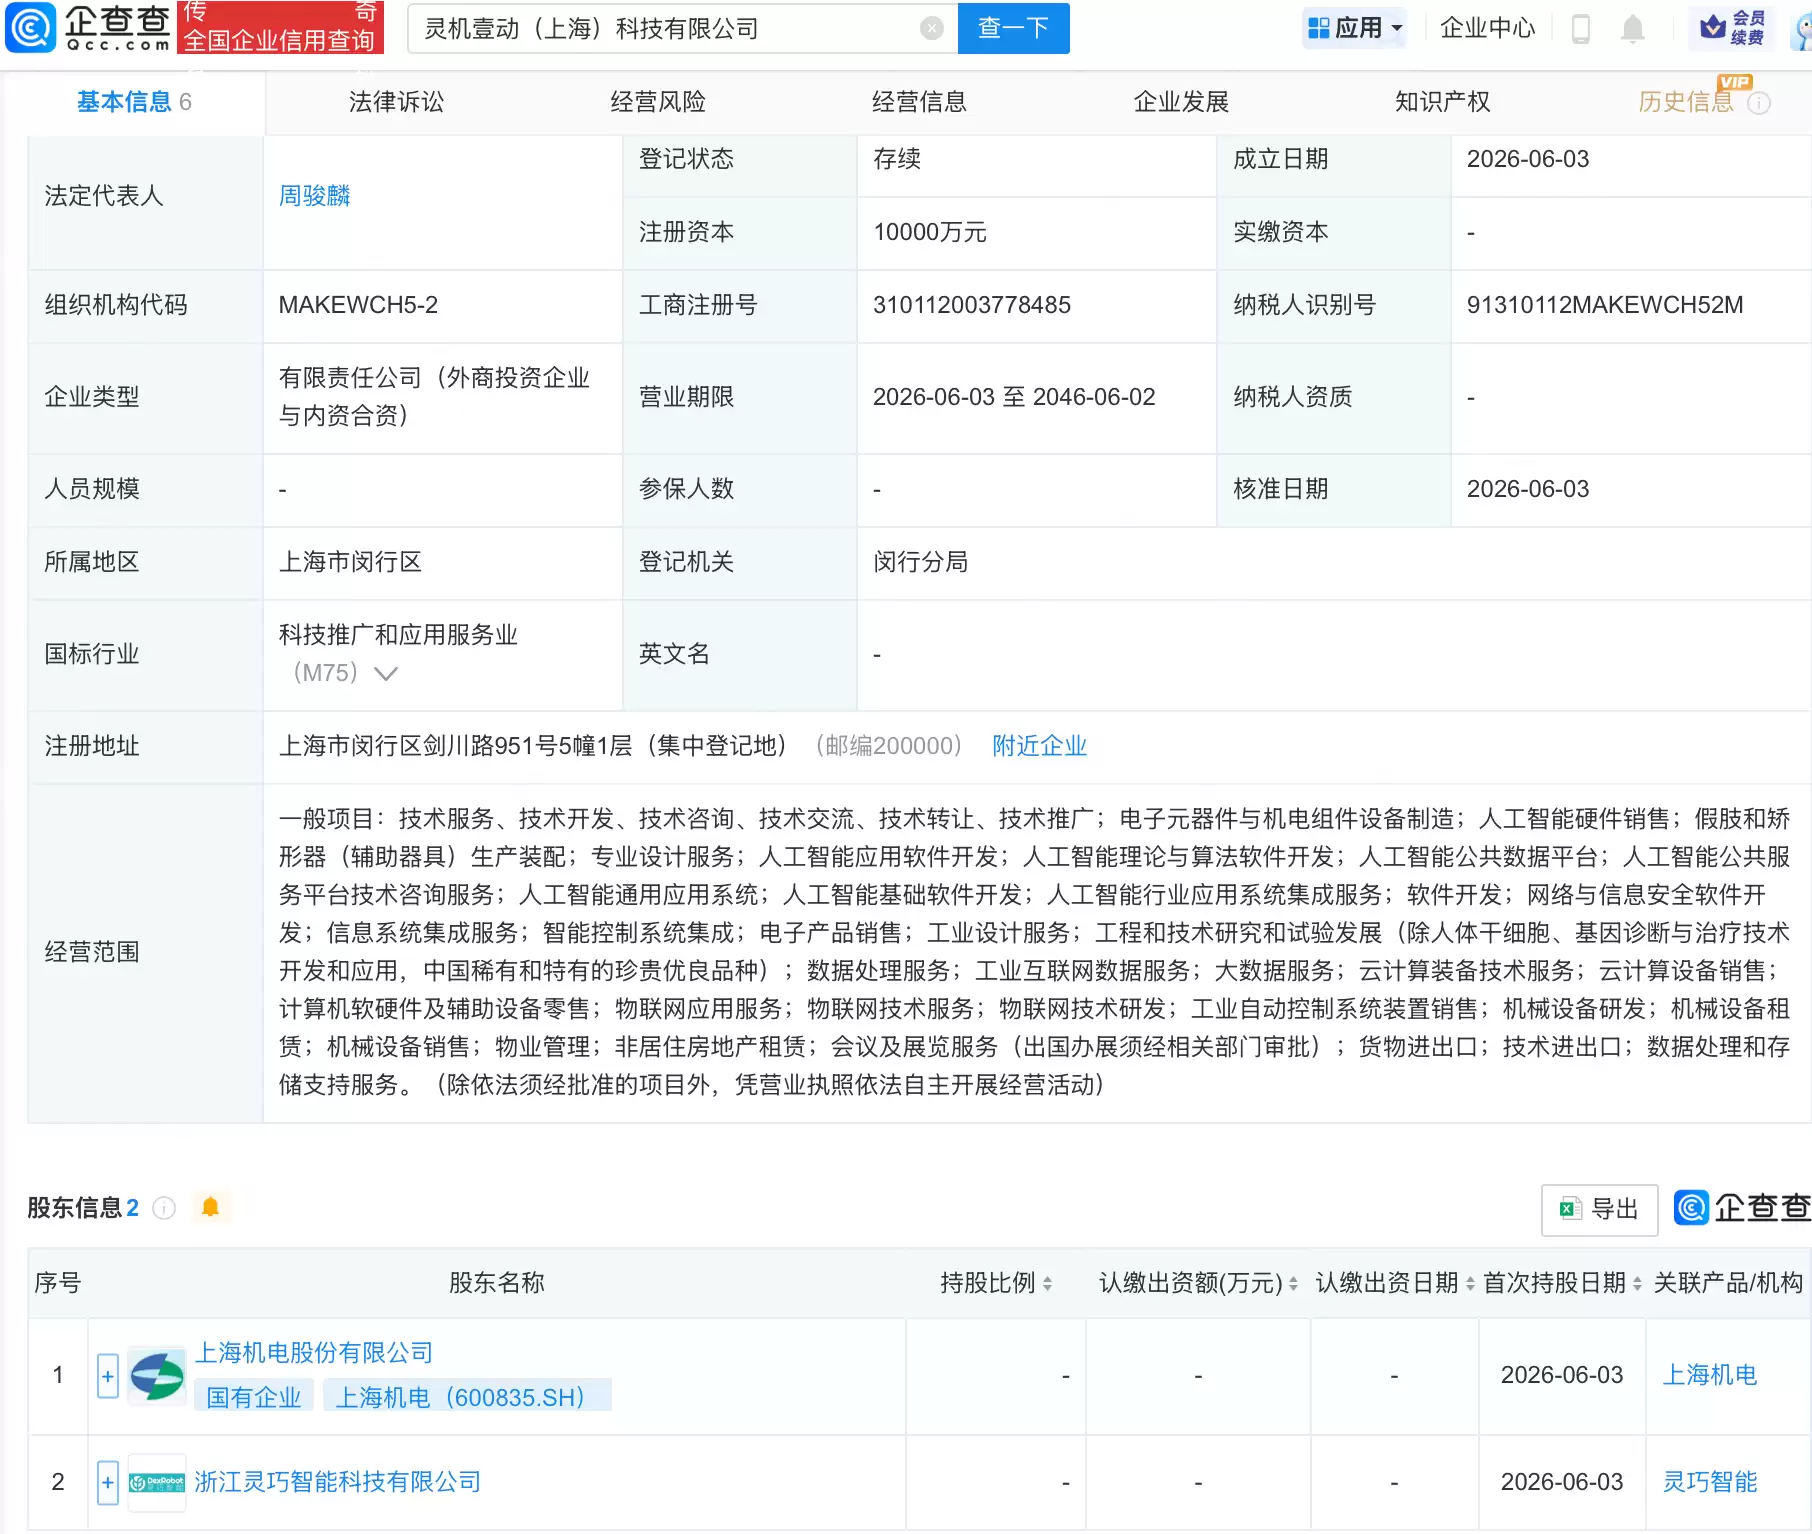Open 浙江灵巧智能科技有限公司 shareholder link
This screenshot has height=1534, width=1812.
click(x=338, y=1482)
